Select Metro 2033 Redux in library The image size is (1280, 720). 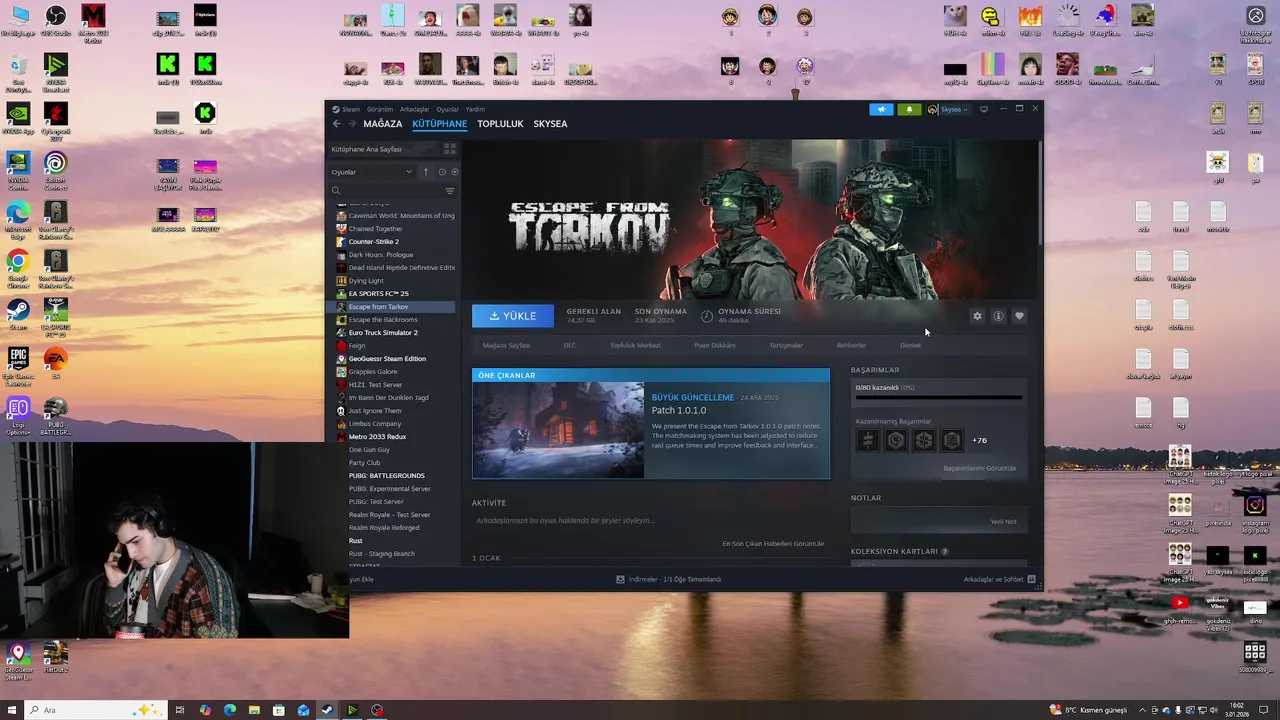click(377, 437)
